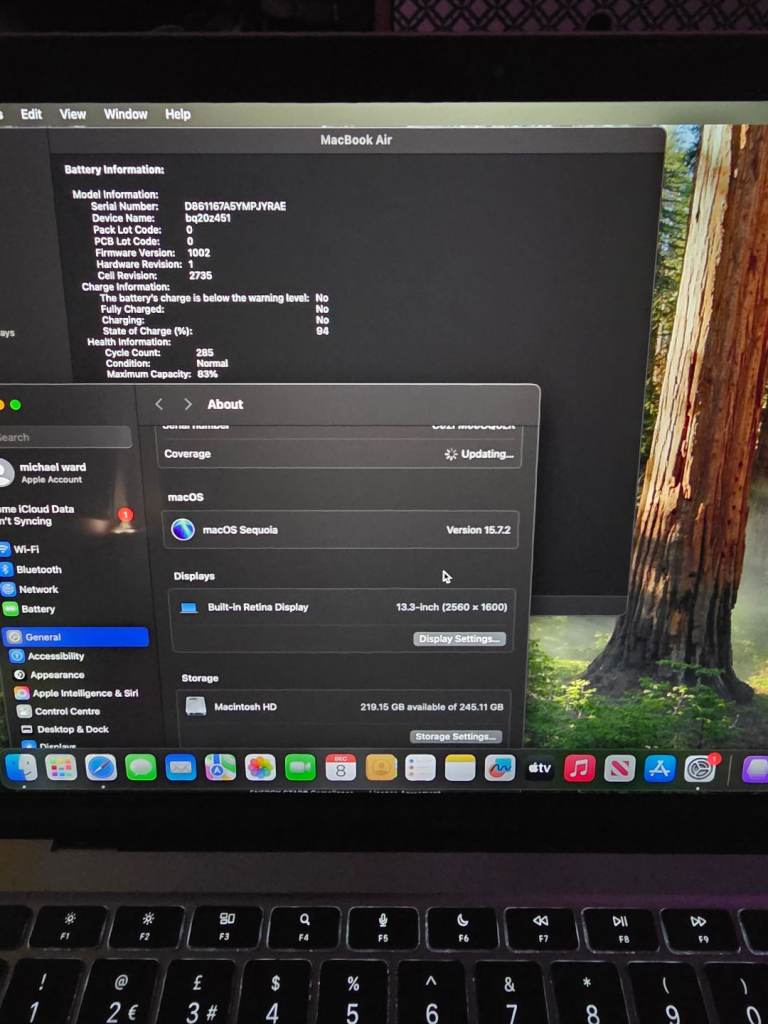Click the Battery sidebar icon

[10, 609]
